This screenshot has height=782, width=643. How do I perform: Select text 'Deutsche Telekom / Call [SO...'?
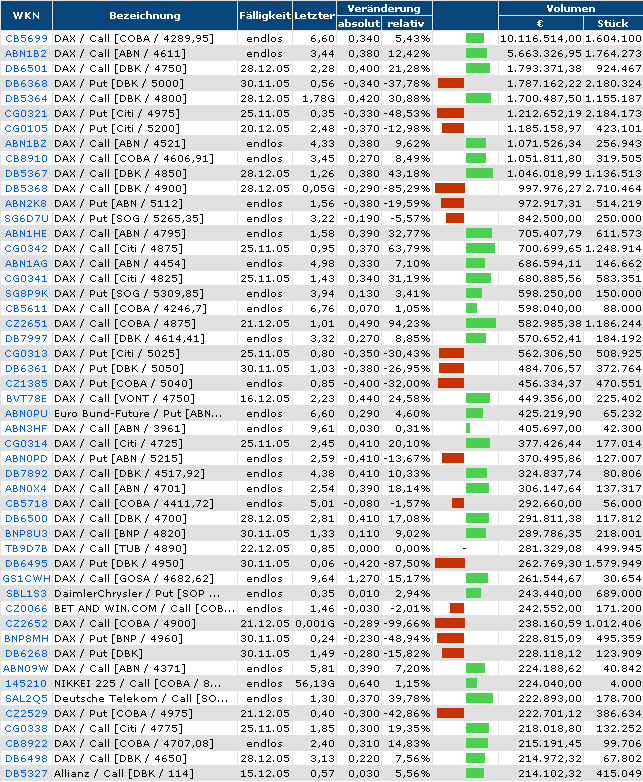[141, 698]
